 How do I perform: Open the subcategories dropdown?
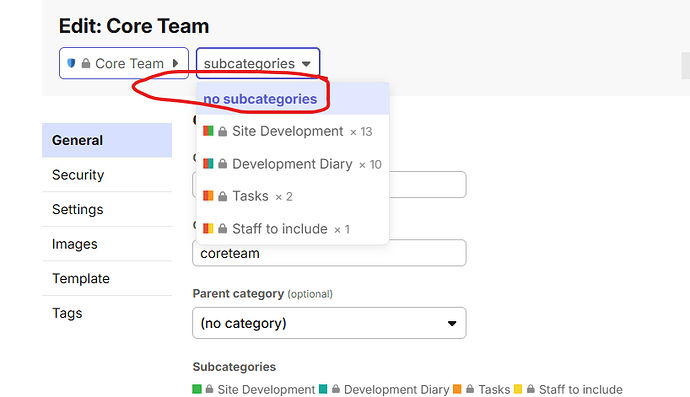point(258,63)
